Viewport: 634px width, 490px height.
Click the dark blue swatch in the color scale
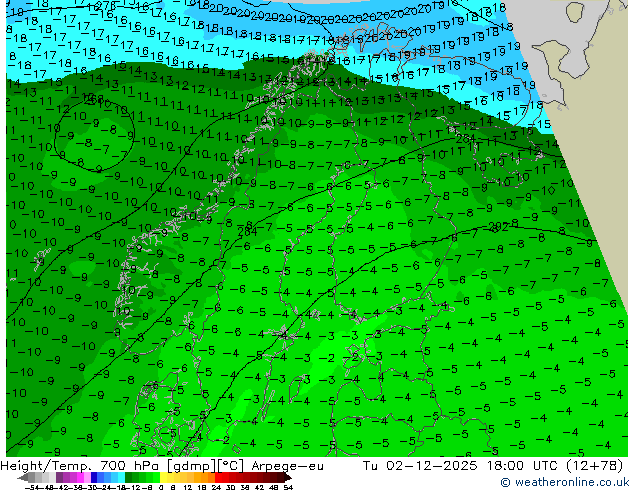[x=94, y=477]
